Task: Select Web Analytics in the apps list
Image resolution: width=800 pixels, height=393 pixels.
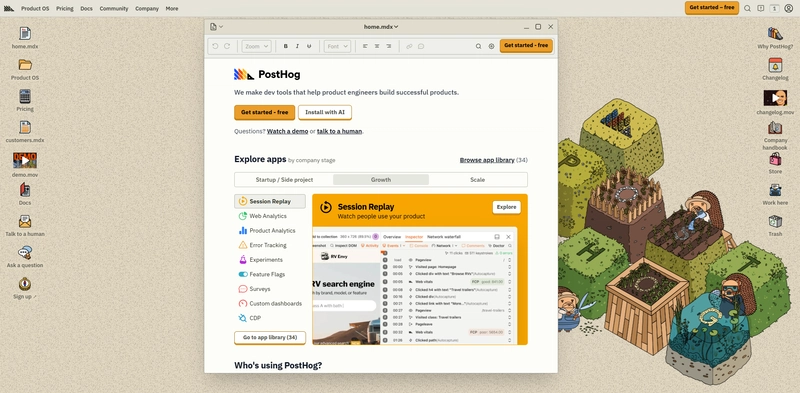Action: coord(270,216)
